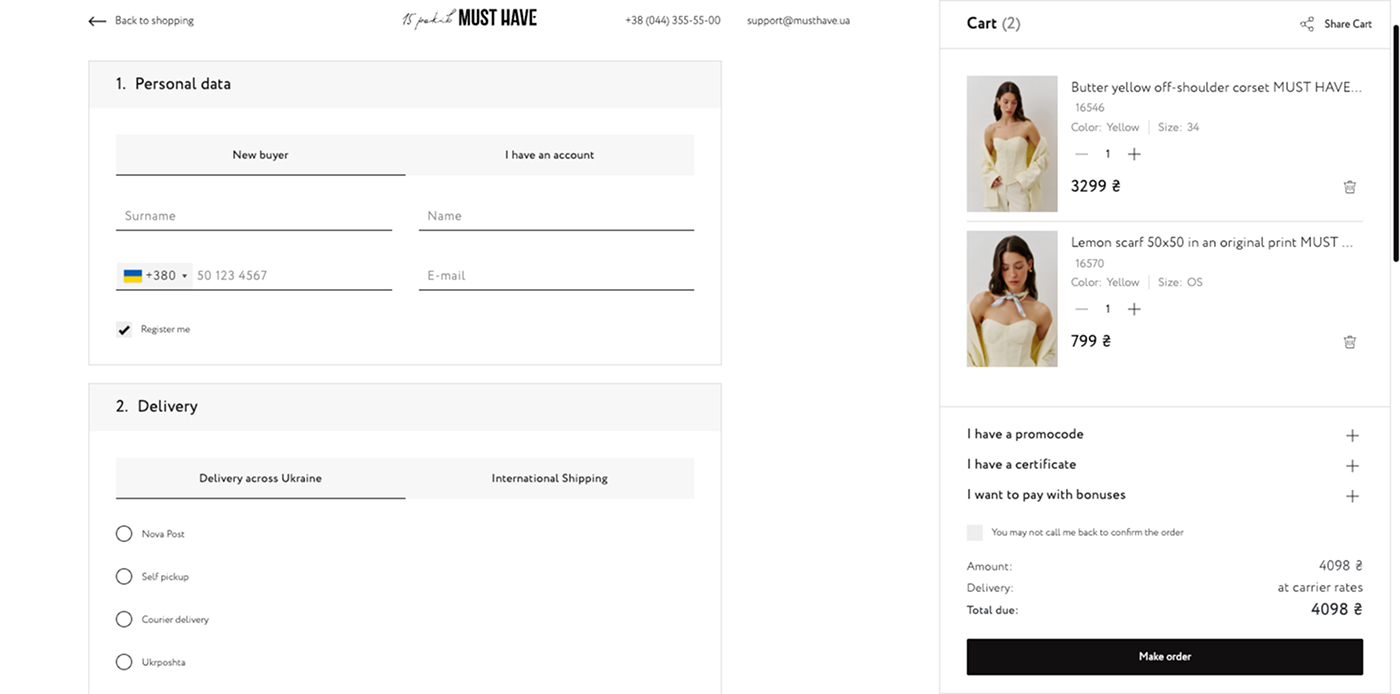The width and height of the screenshot is (1400, 694).
Task: Choose Courier delivery radio button
Action: (x=124, y=619)
